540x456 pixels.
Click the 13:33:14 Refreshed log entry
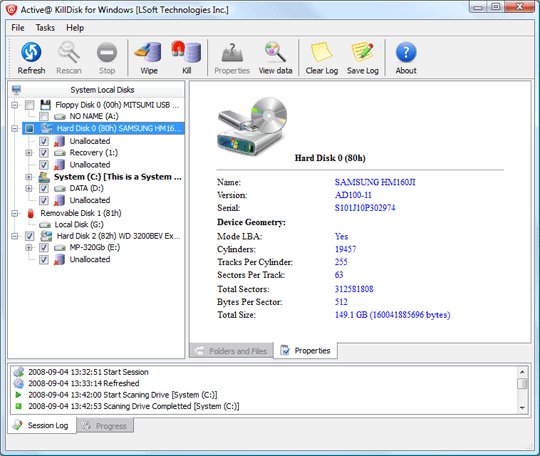(84, 383)
